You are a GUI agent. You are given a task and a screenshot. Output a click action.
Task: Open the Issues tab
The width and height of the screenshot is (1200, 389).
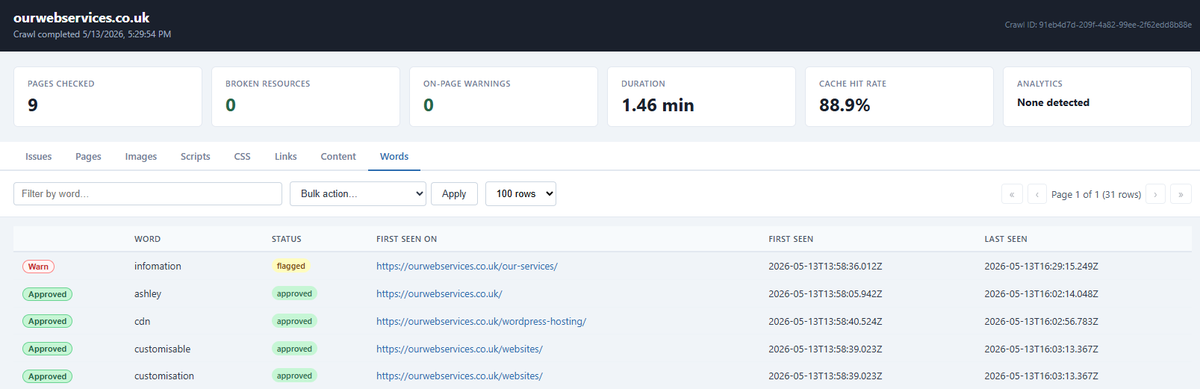point(38,157)
